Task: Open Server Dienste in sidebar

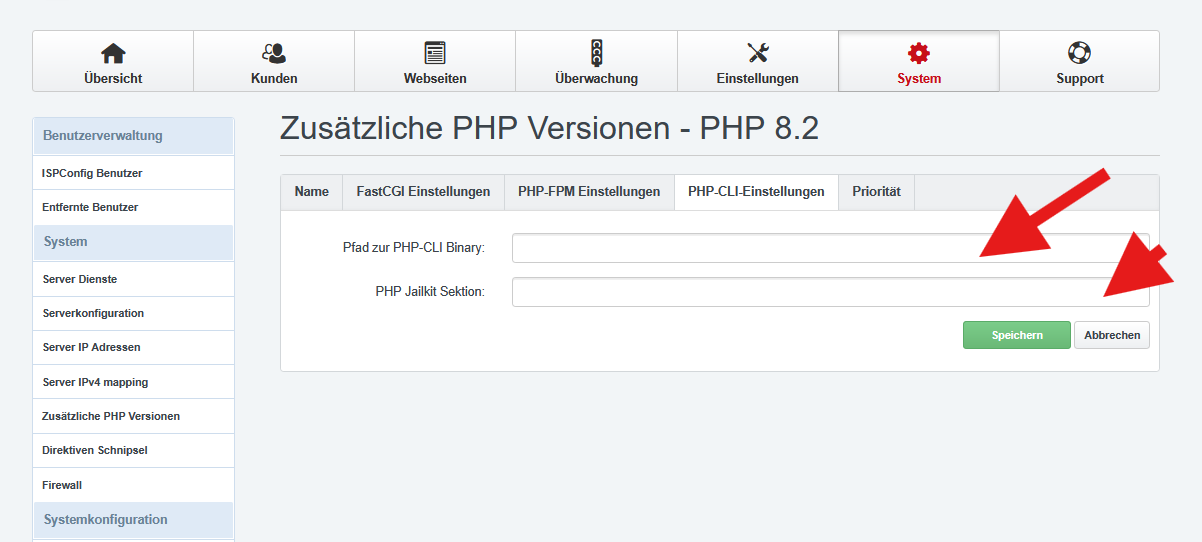Action: pos(134,279)
